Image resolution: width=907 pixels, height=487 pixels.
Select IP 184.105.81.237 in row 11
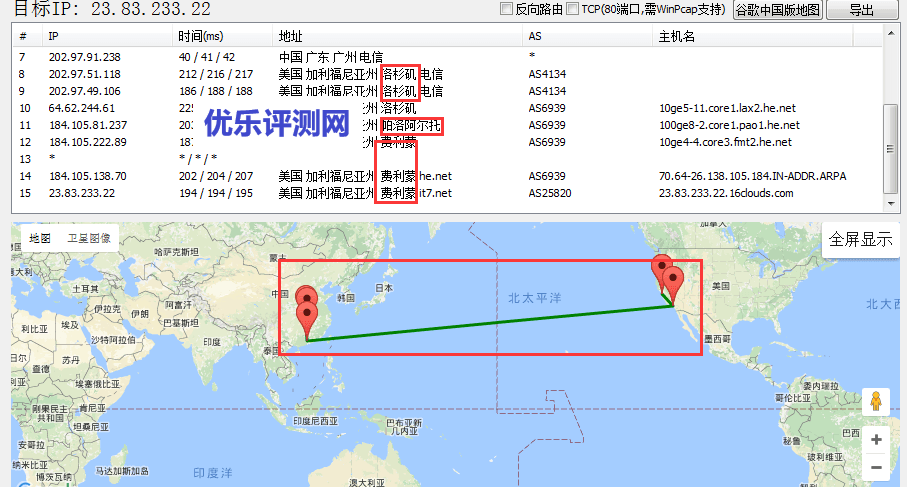click(x=88, y=125)
